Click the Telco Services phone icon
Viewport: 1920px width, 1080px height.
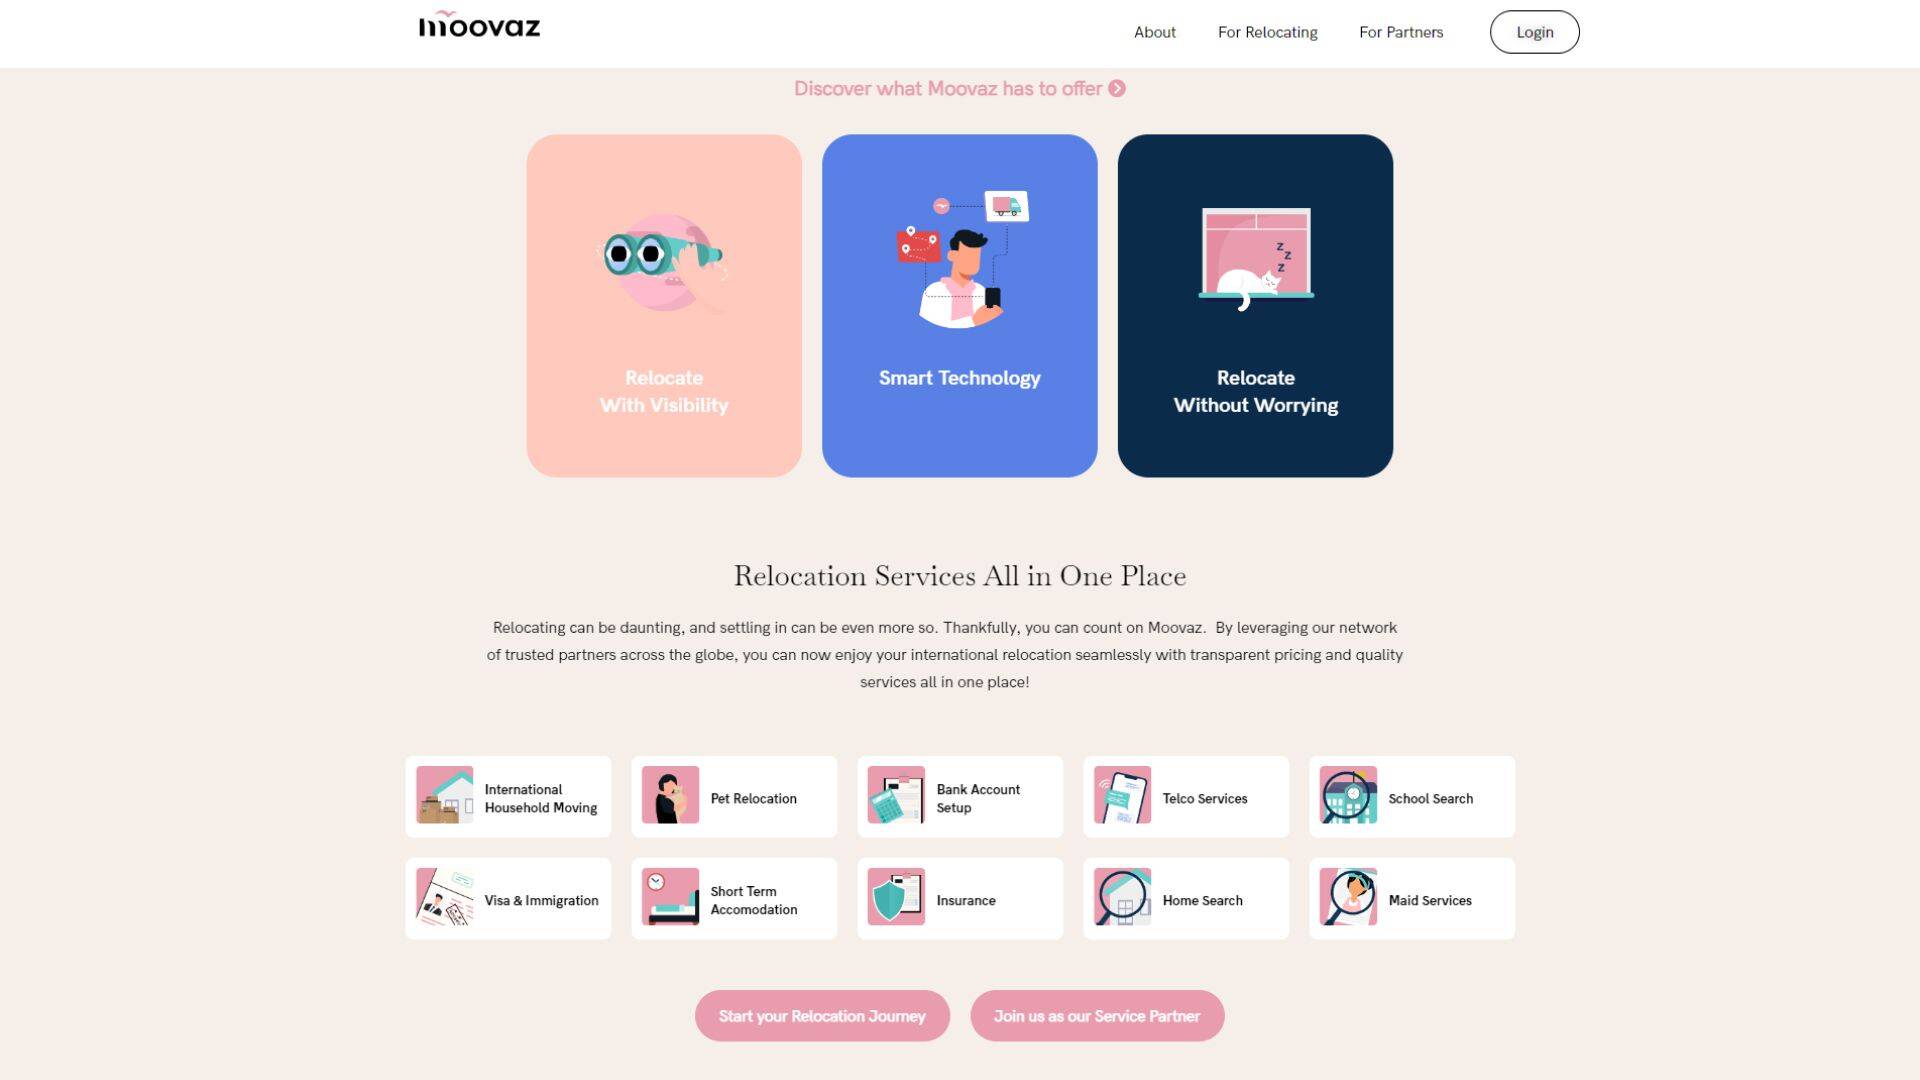tap(1122, 795)
